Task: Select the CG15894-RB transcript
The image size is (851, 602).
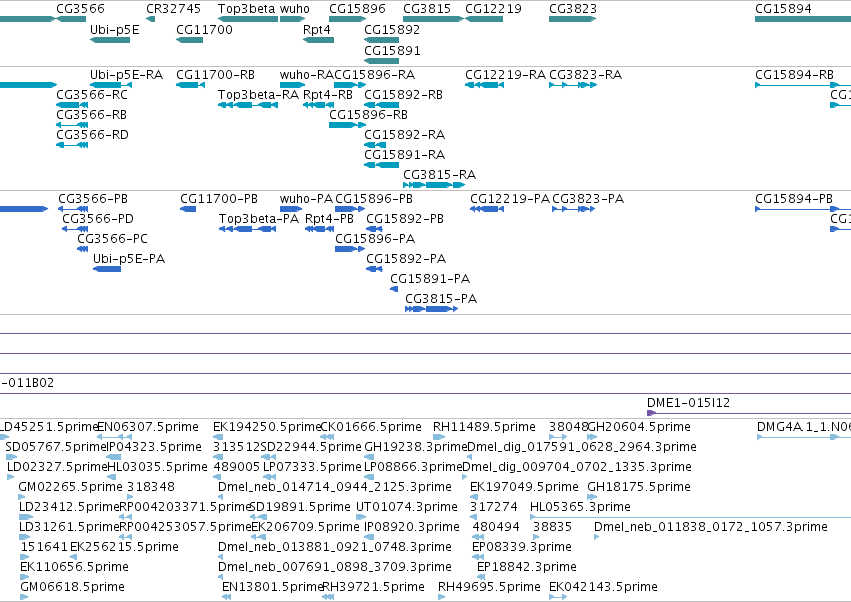Action: coord(794,75)
